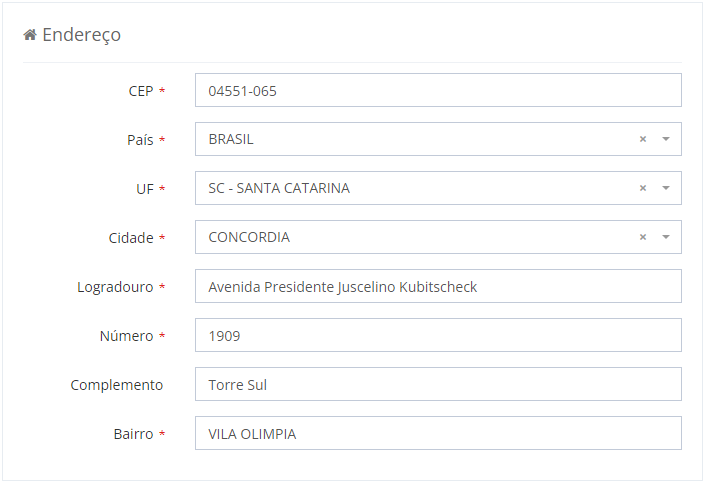Expand the Cidade dropdown arrow
Image resolution: width=706 pixels, height=483 pixels.
click(666, 237)
